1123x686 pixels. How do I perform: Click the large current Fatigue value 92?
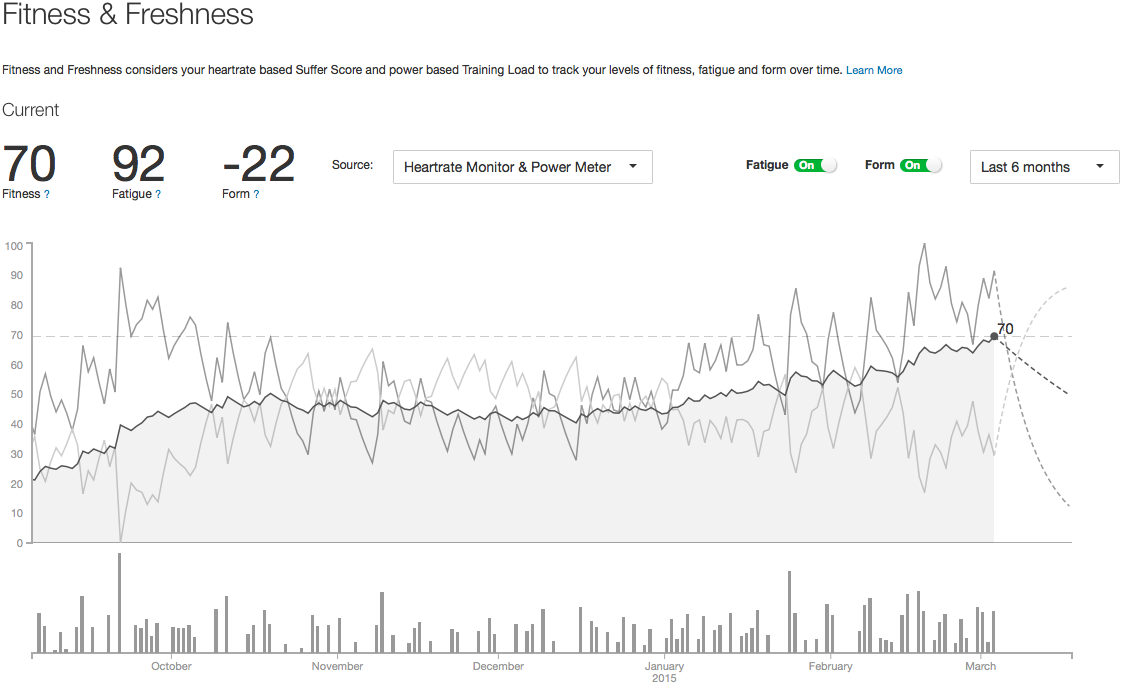[x=138, y=164]
